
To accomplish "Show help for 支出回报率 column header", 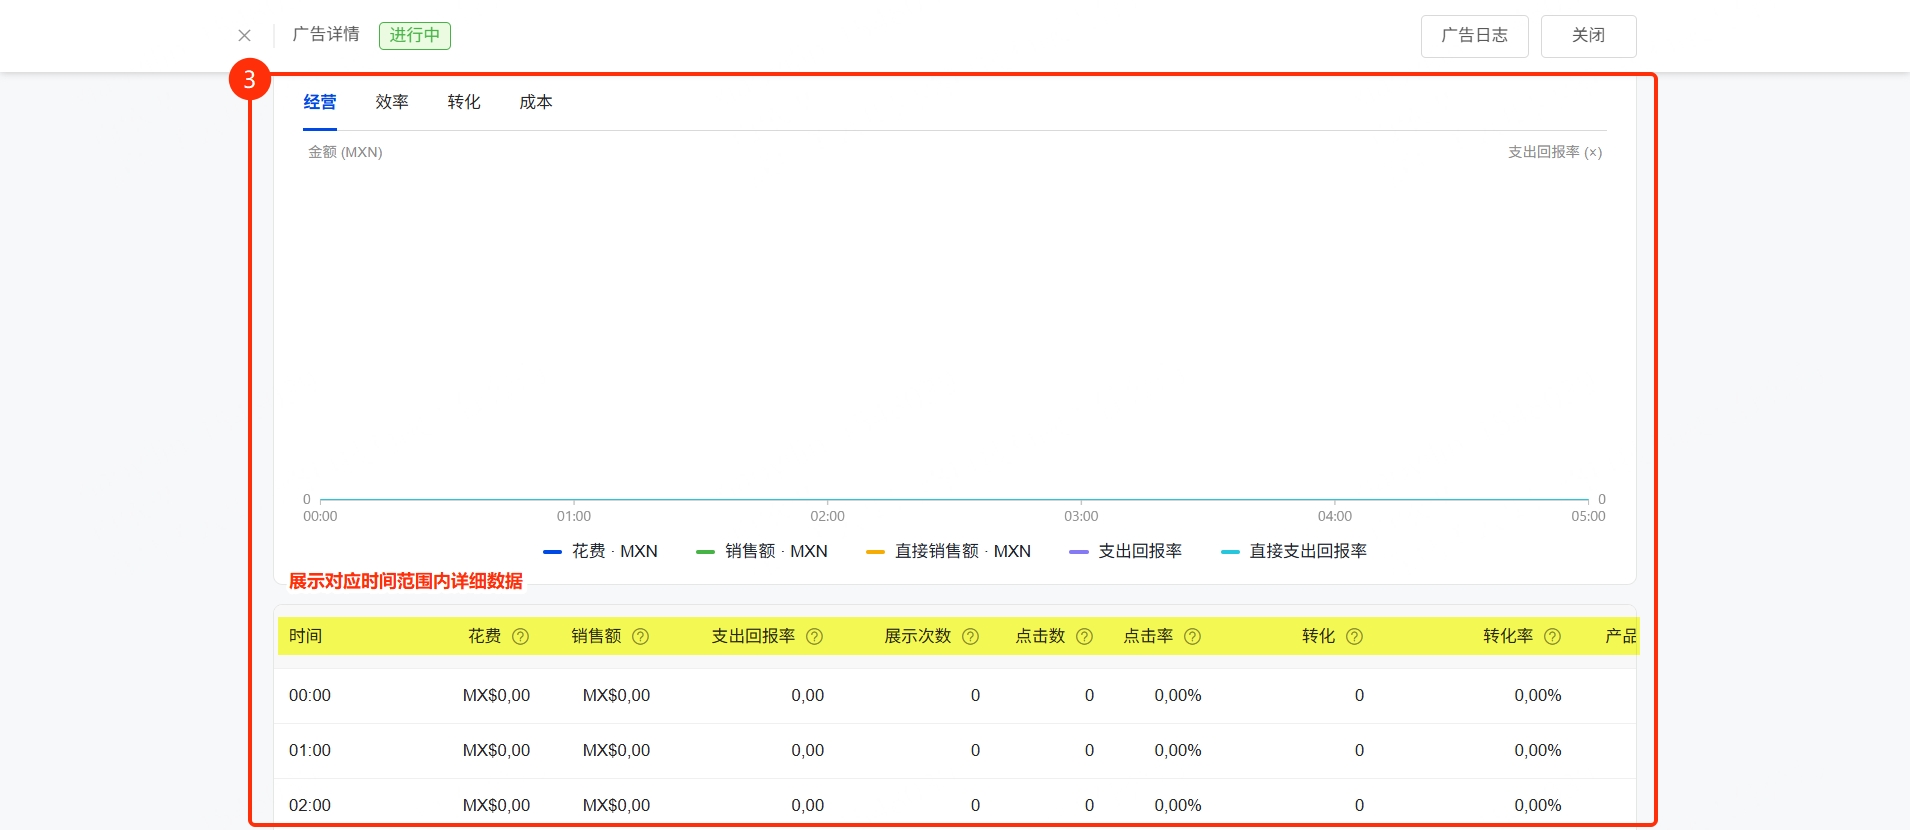I will (814, 636).
